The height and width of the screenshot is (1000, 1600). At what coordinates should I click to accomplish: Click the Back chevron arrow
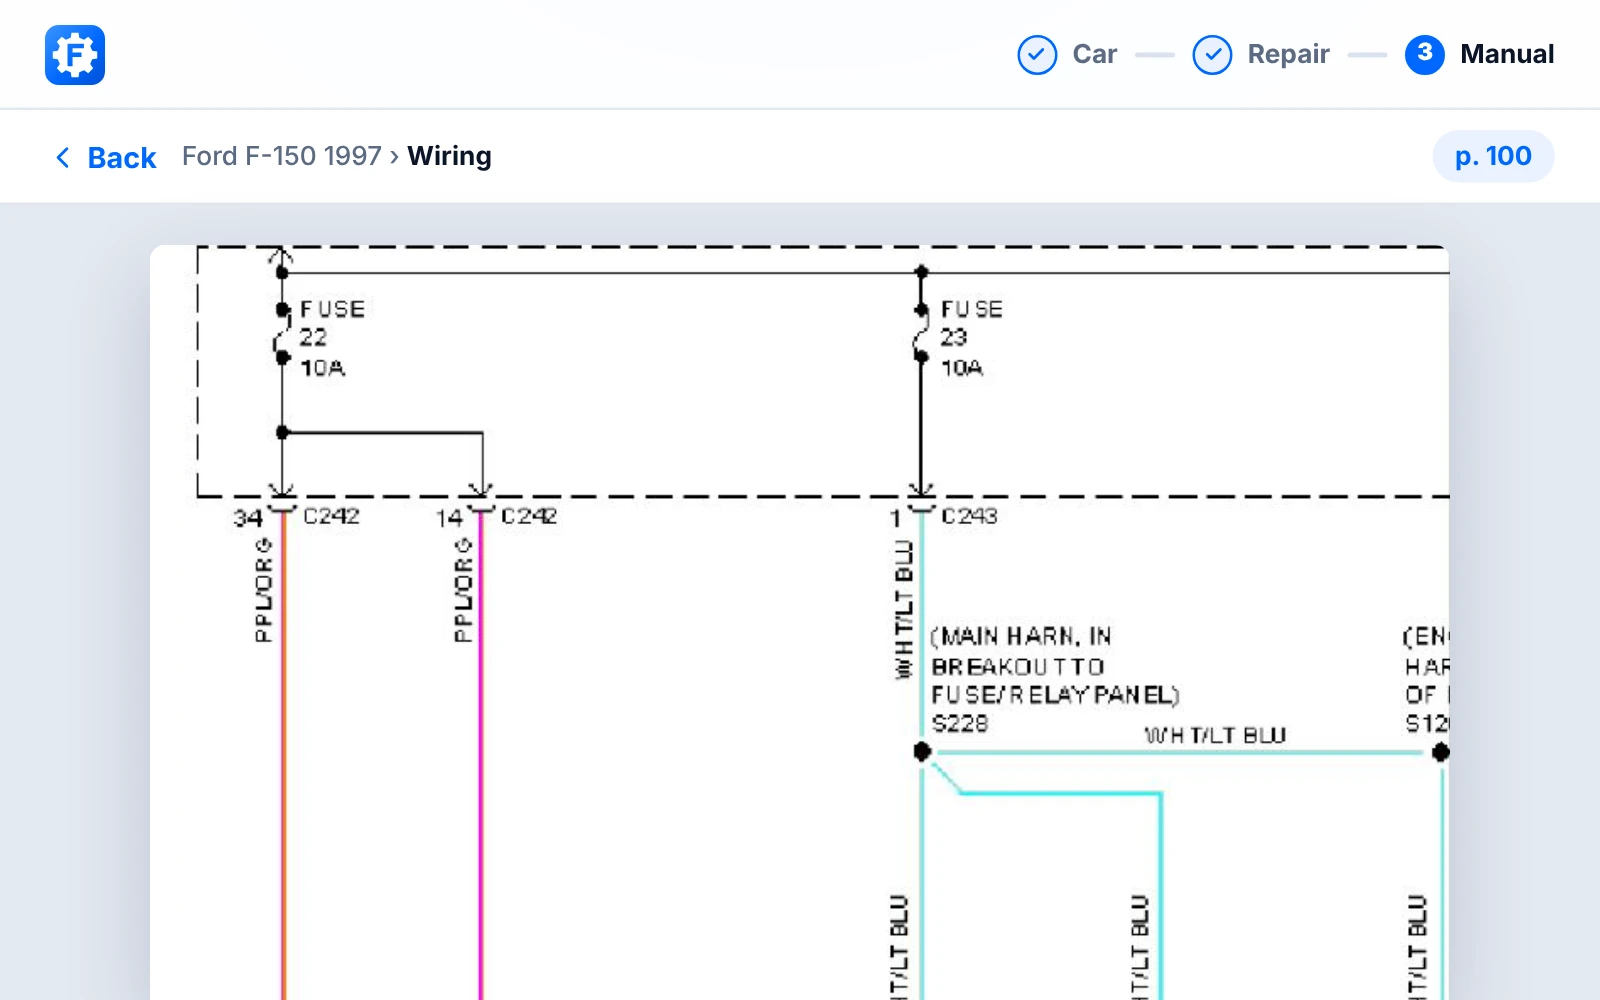click(63, 157)
